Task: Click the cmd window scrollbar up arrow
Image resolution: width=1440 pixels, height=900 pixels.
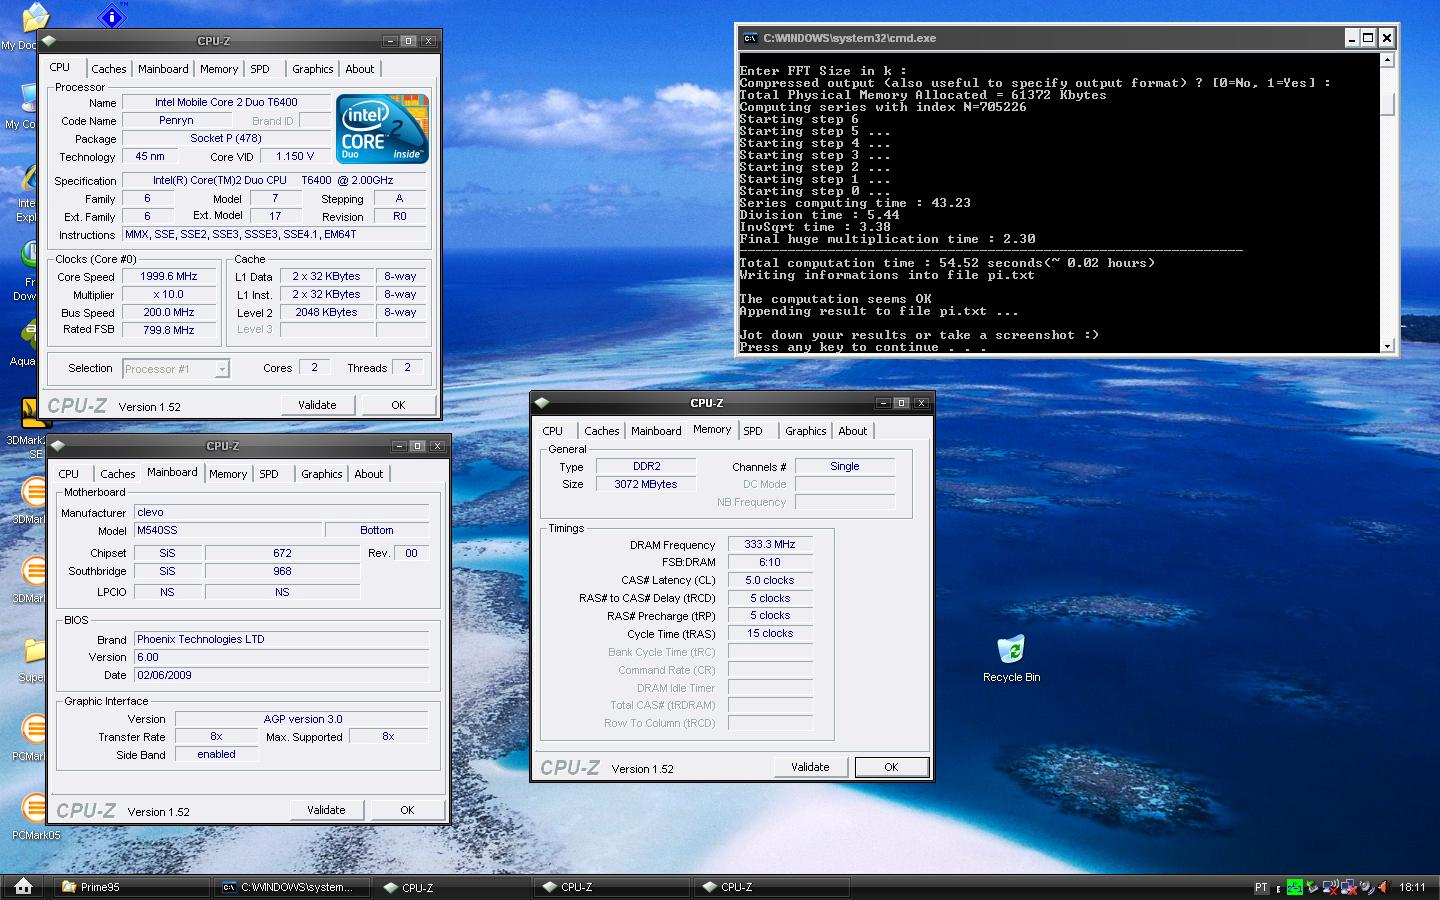Action: pos(1387,60)
